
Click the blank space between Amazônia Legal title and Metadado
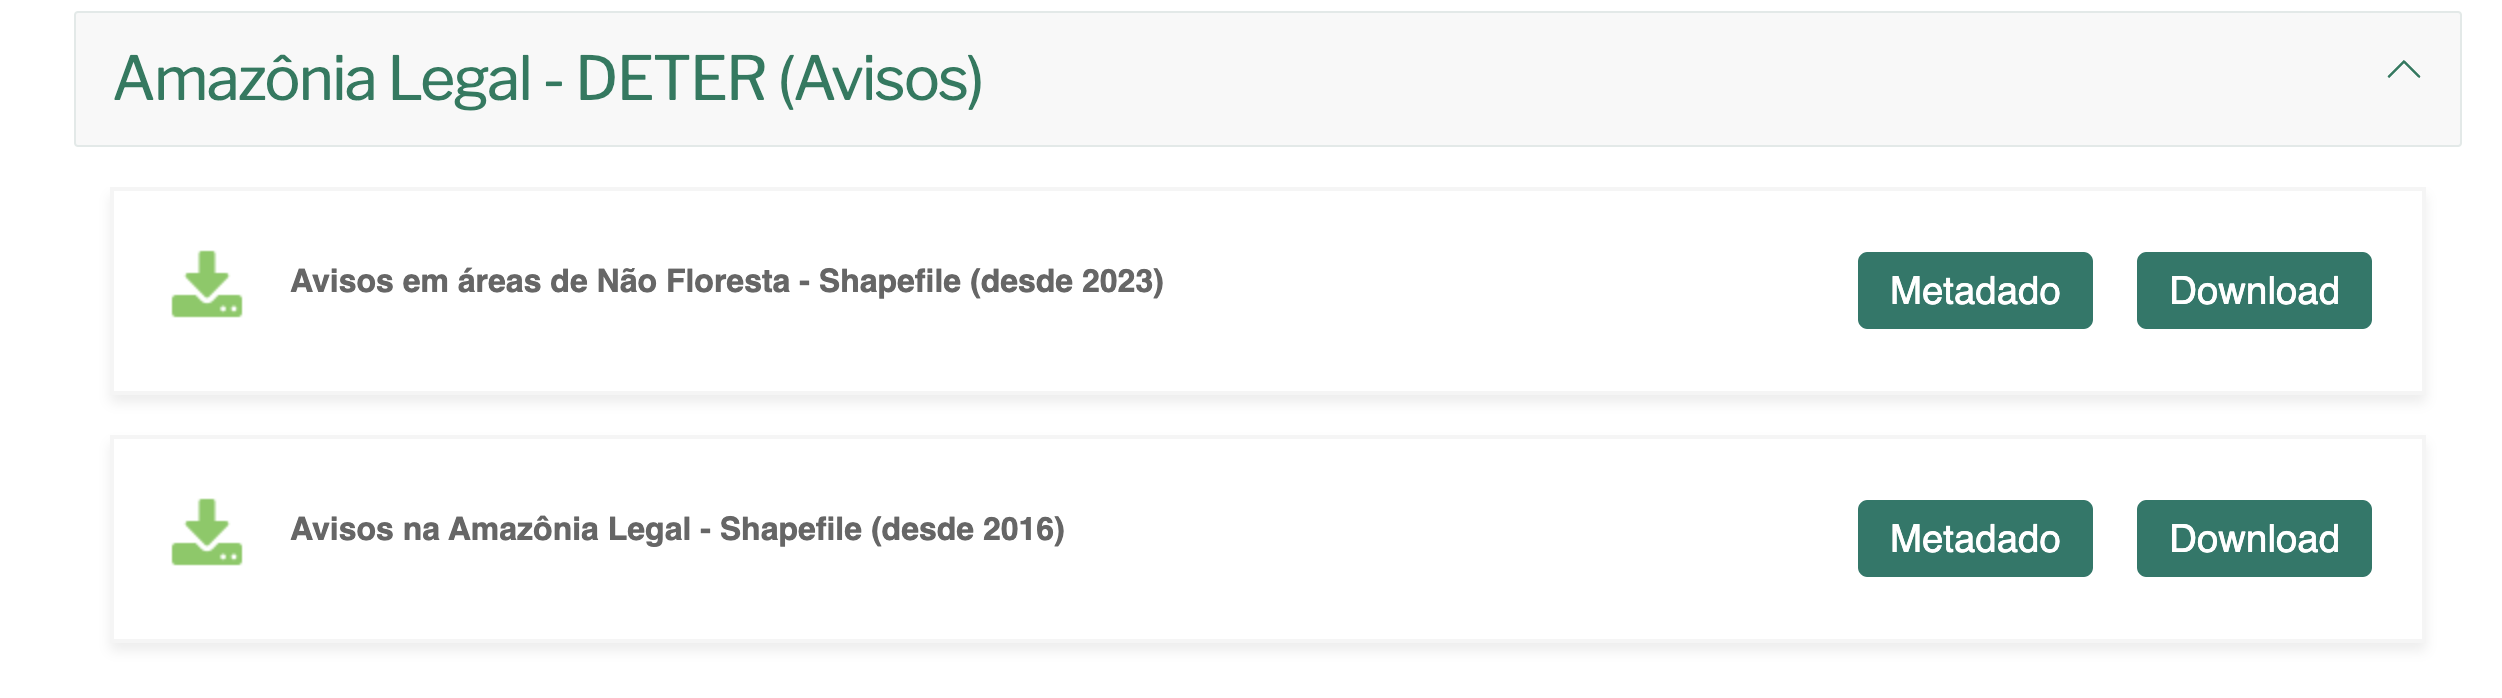click(x=1460, y=538)
